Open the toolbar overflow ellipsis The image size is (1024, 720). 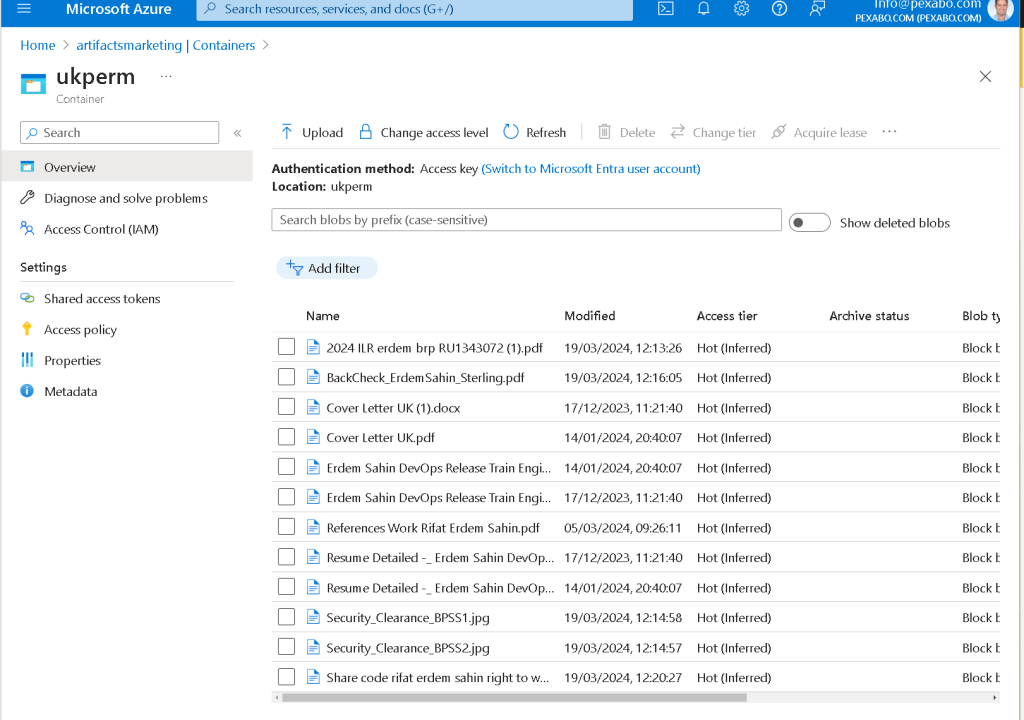(x=889, y=132)
